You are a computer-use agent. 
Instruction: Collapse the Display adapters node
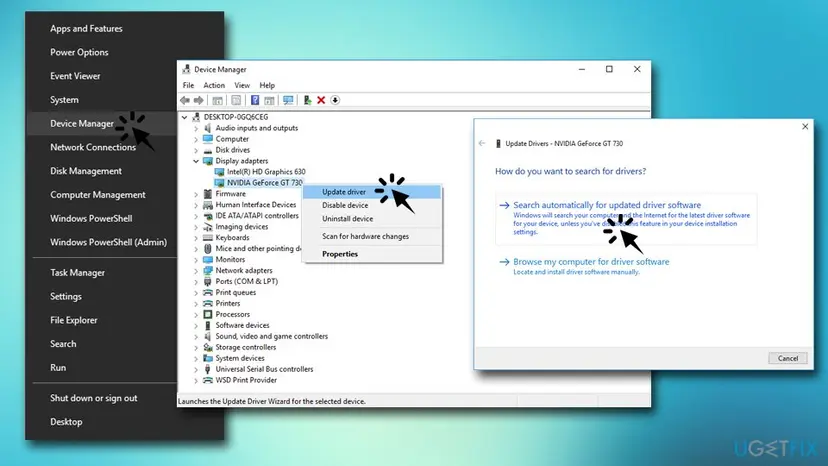point(196,161)
